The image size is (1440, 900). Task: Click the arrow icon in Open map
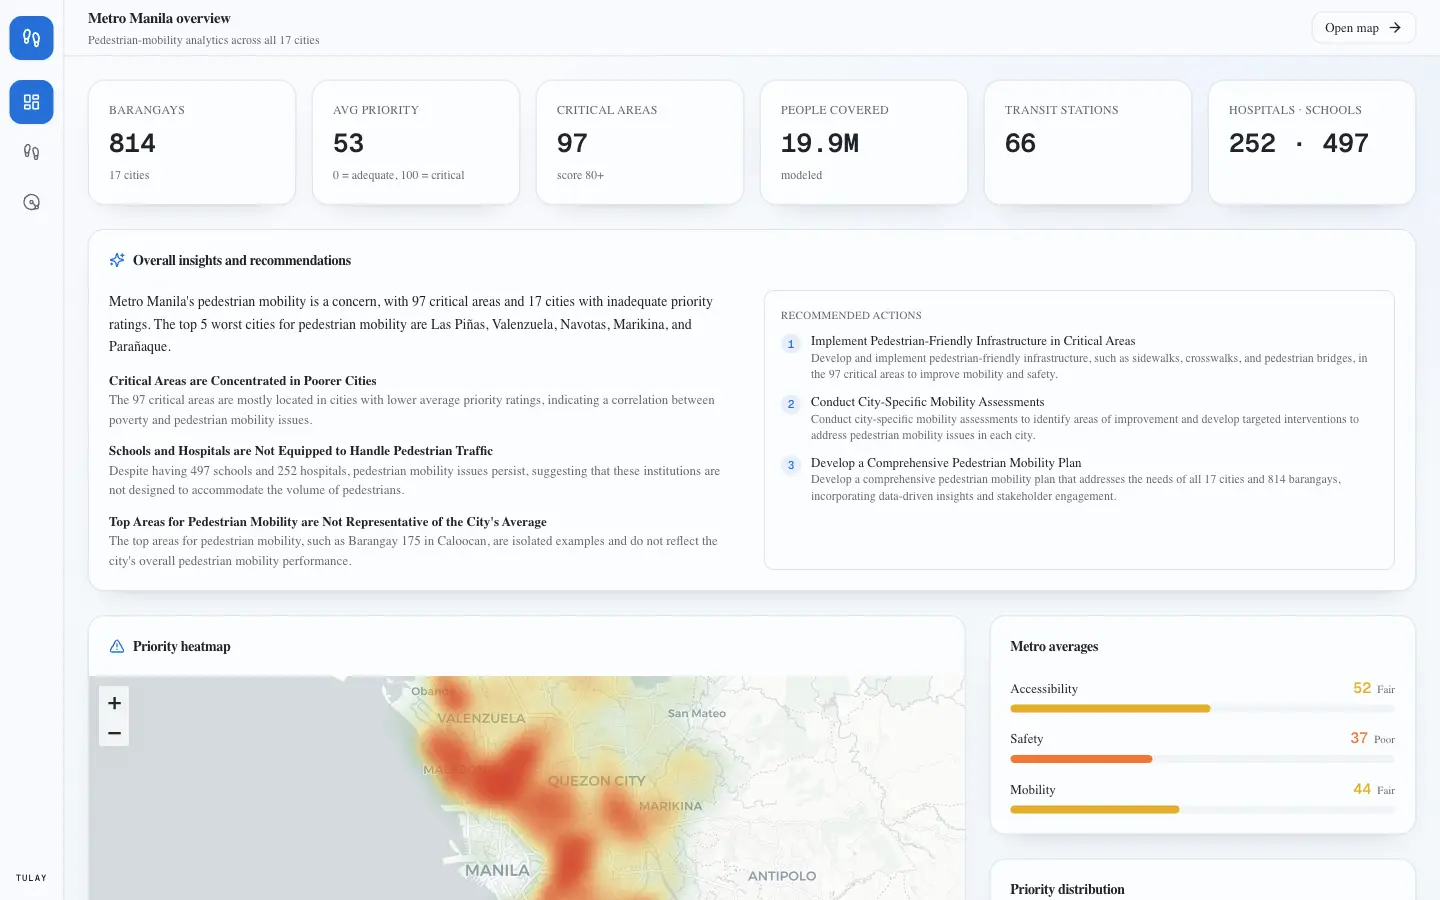tap(1395, 28)
